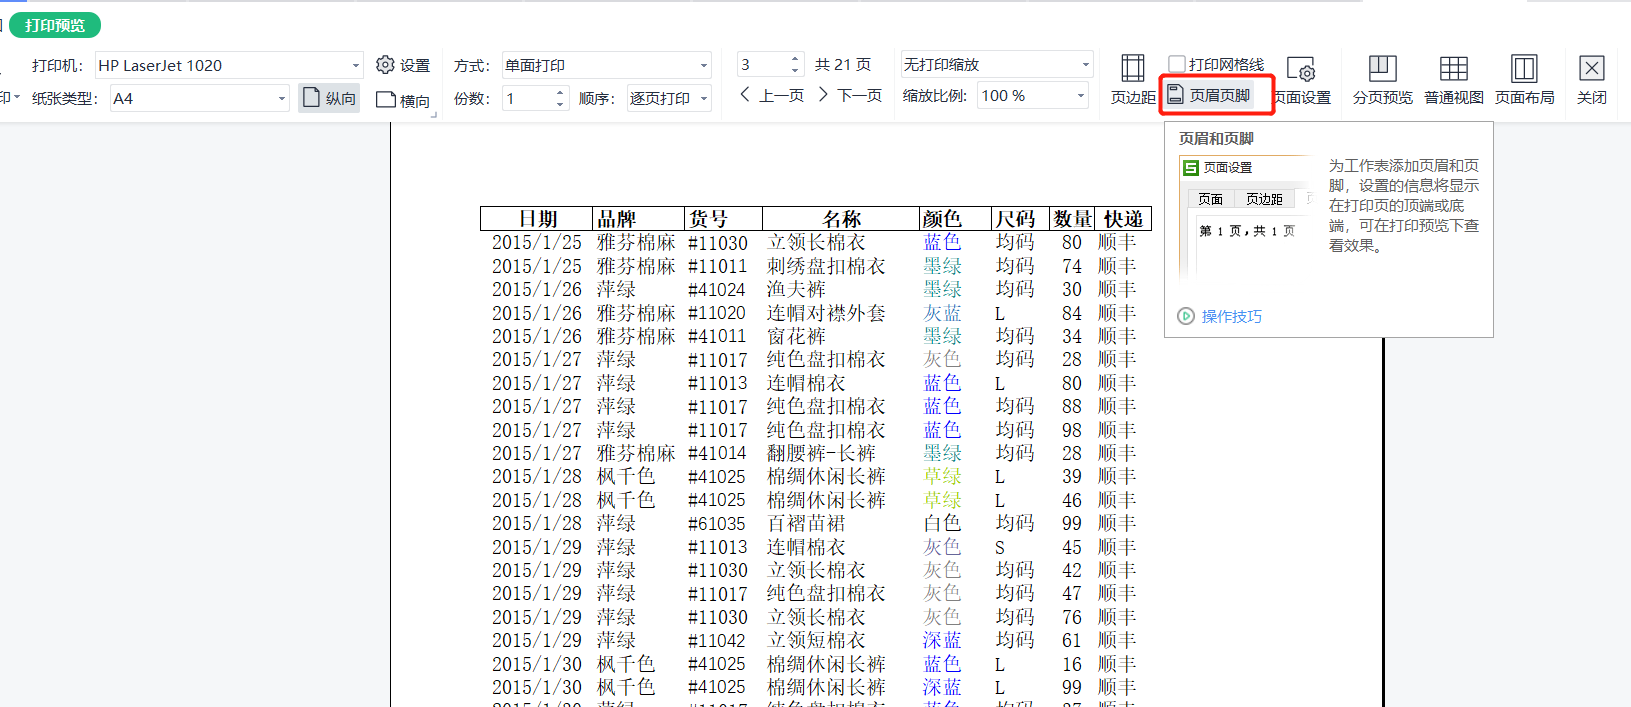Open the 页边距 margins tool
This screenshot has height=707, width=1631.
coord(1133,80)
